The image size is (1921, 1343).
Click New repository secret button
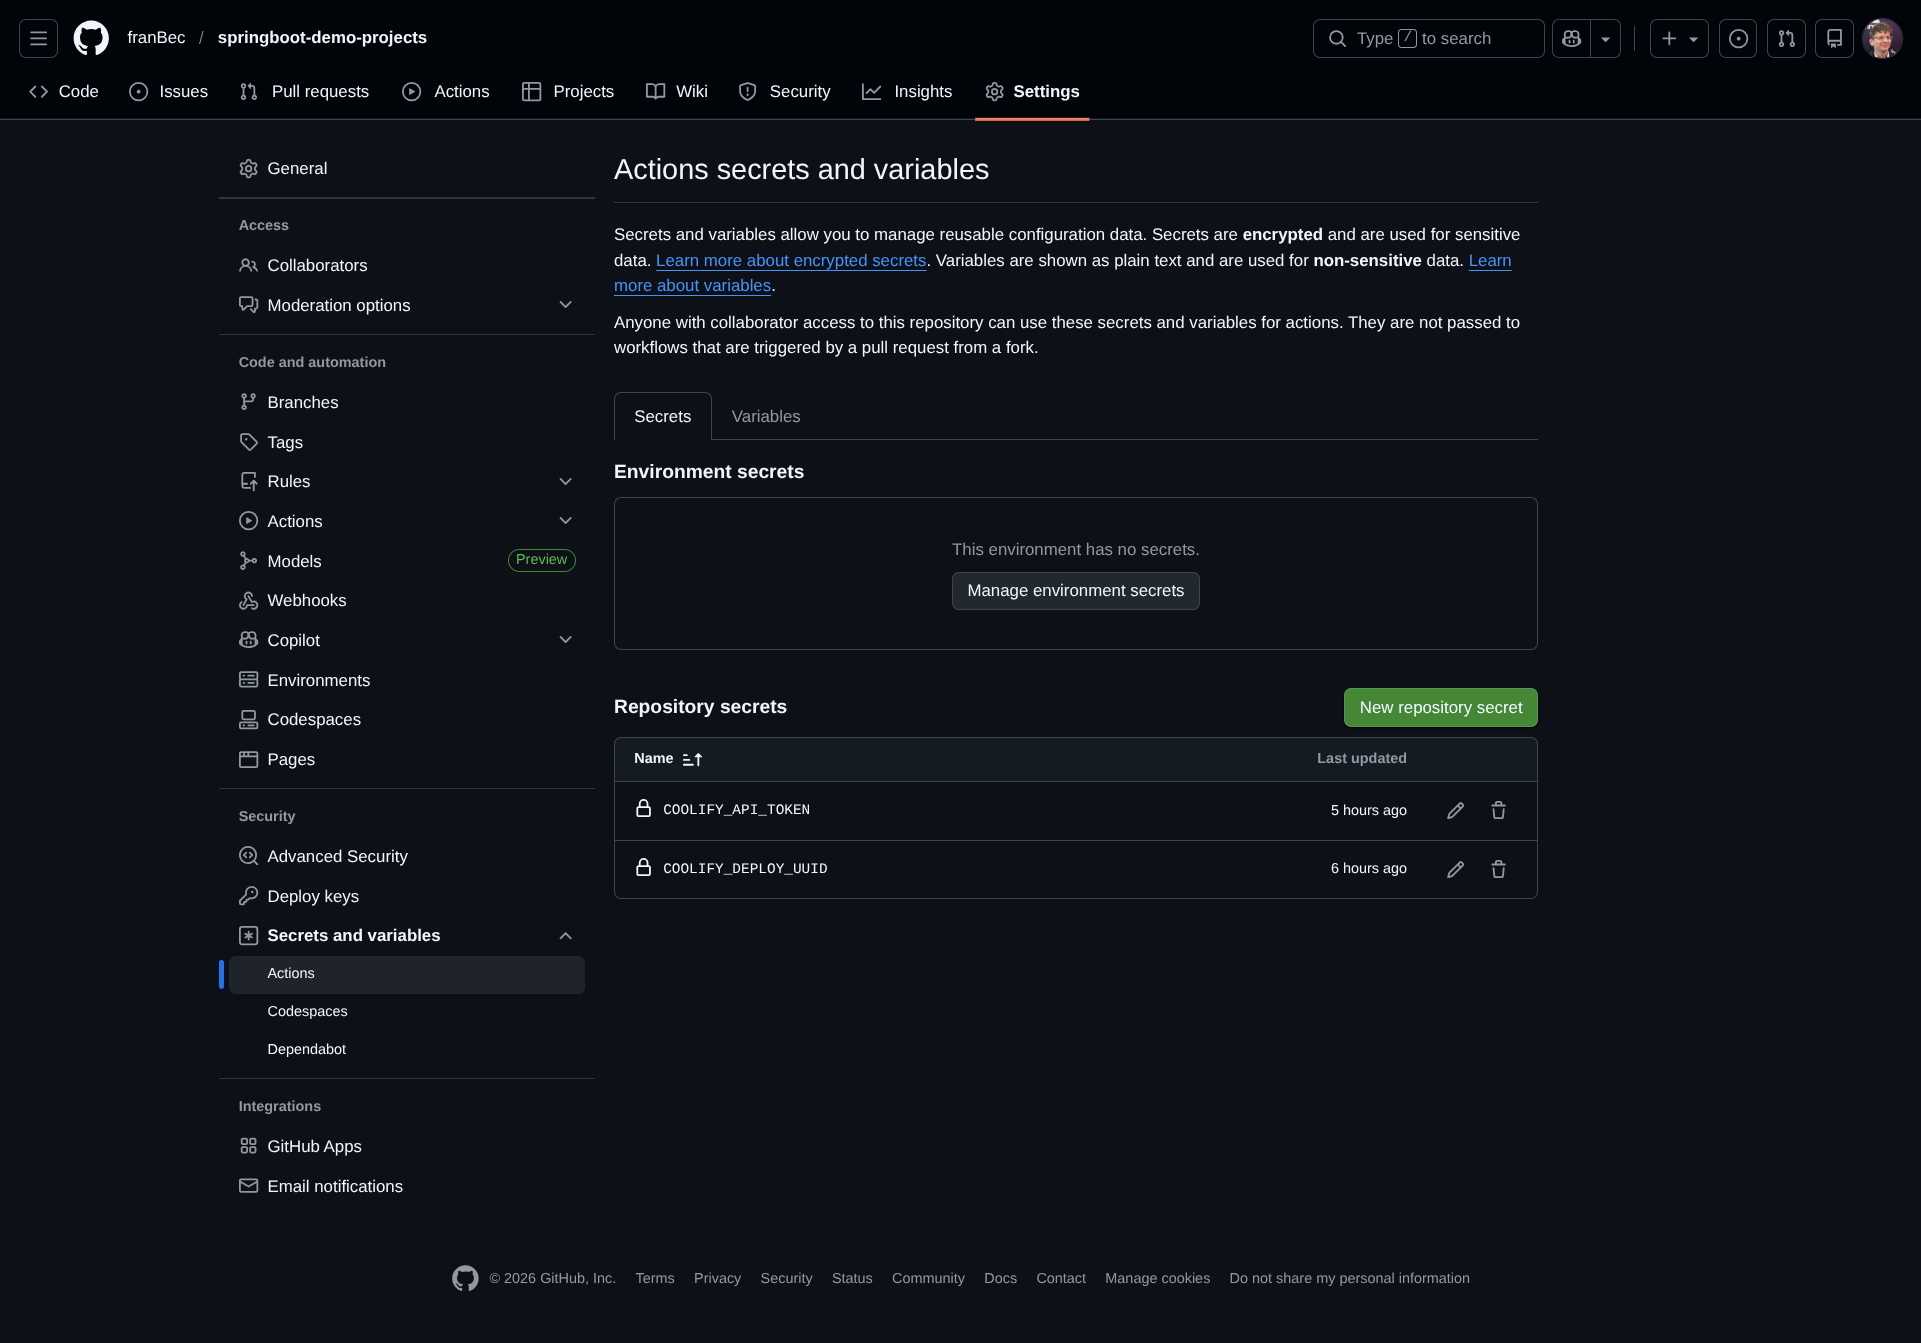pos(1440,707)
